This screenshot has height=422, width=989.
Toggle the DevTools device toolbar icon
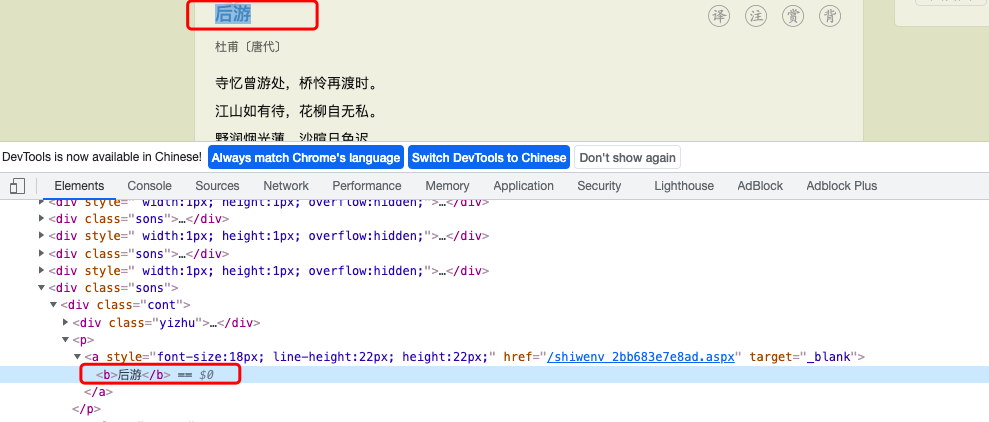(x=18, y=185)
